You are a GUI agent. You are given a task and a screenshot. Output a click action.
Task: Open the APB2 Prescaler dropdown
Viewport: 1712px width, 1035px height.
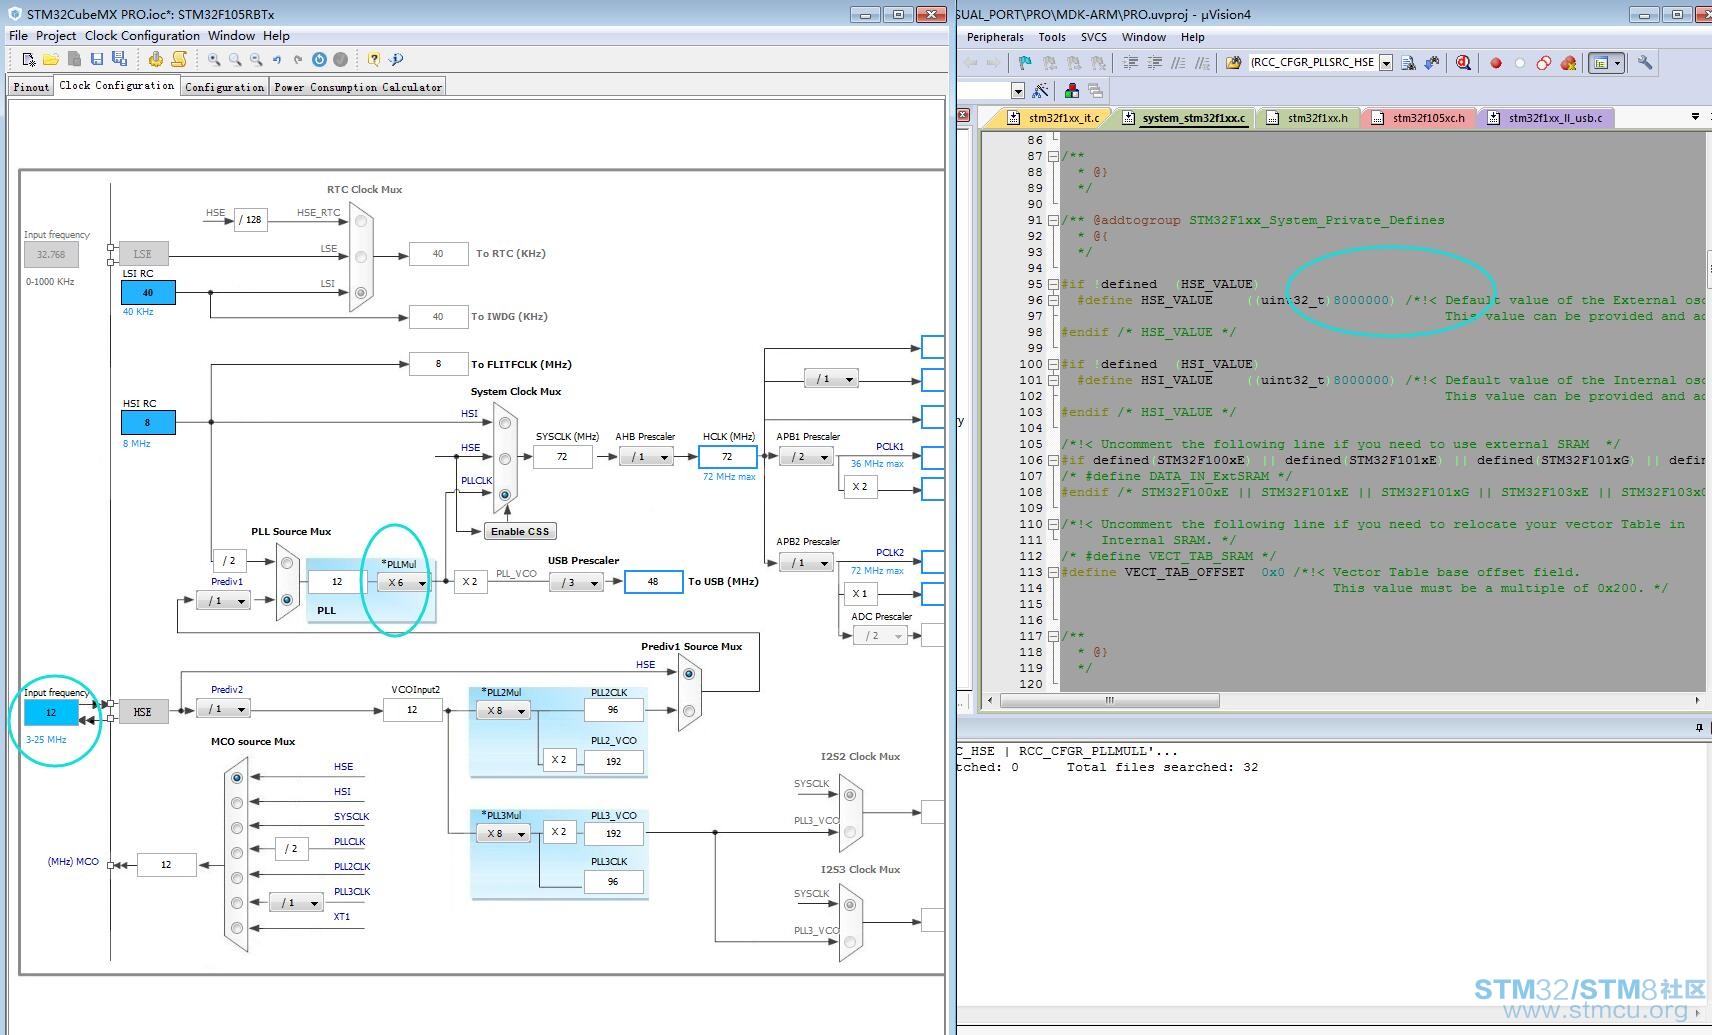tap(806, 563)
